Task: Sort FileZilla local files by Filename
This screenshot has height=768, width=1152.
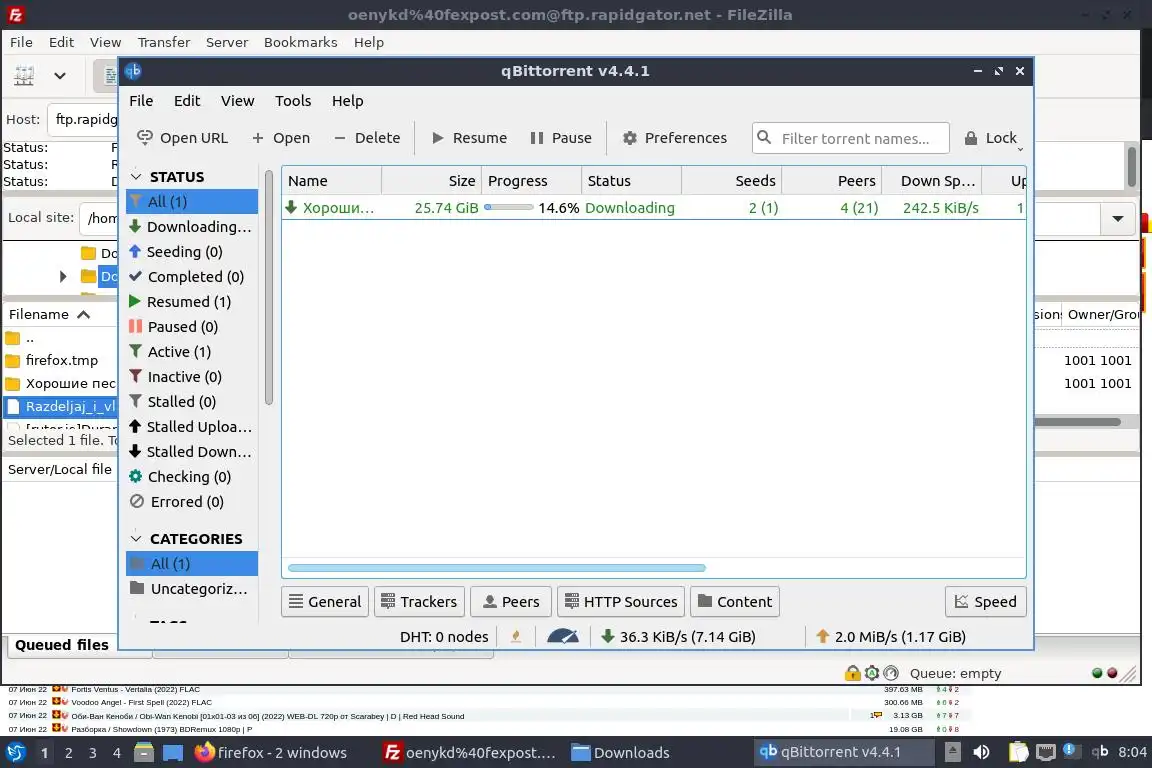Action: (x=61, y=315)
